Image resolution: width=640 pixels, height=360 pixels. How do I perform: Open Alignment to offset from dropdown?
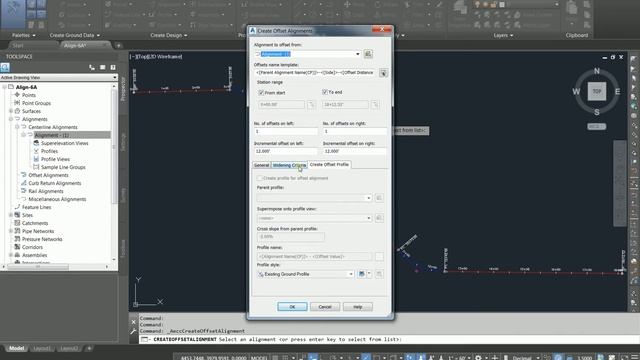(x=358, y=54)
